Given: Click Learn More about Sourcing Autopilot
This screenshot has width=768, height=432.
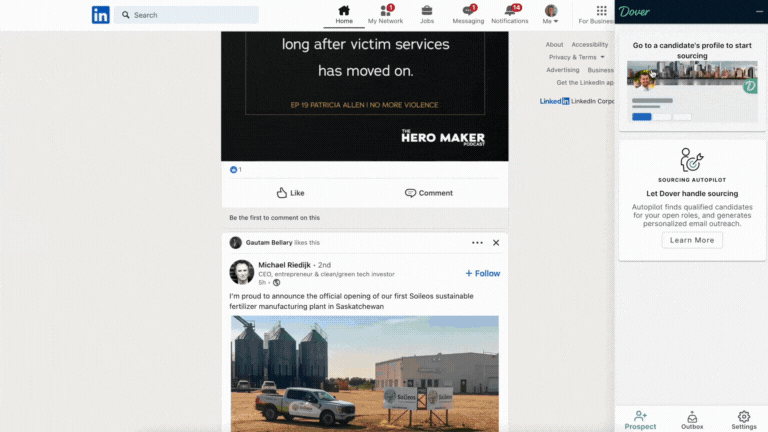Looking at the screenshot, I should (692, 240).
